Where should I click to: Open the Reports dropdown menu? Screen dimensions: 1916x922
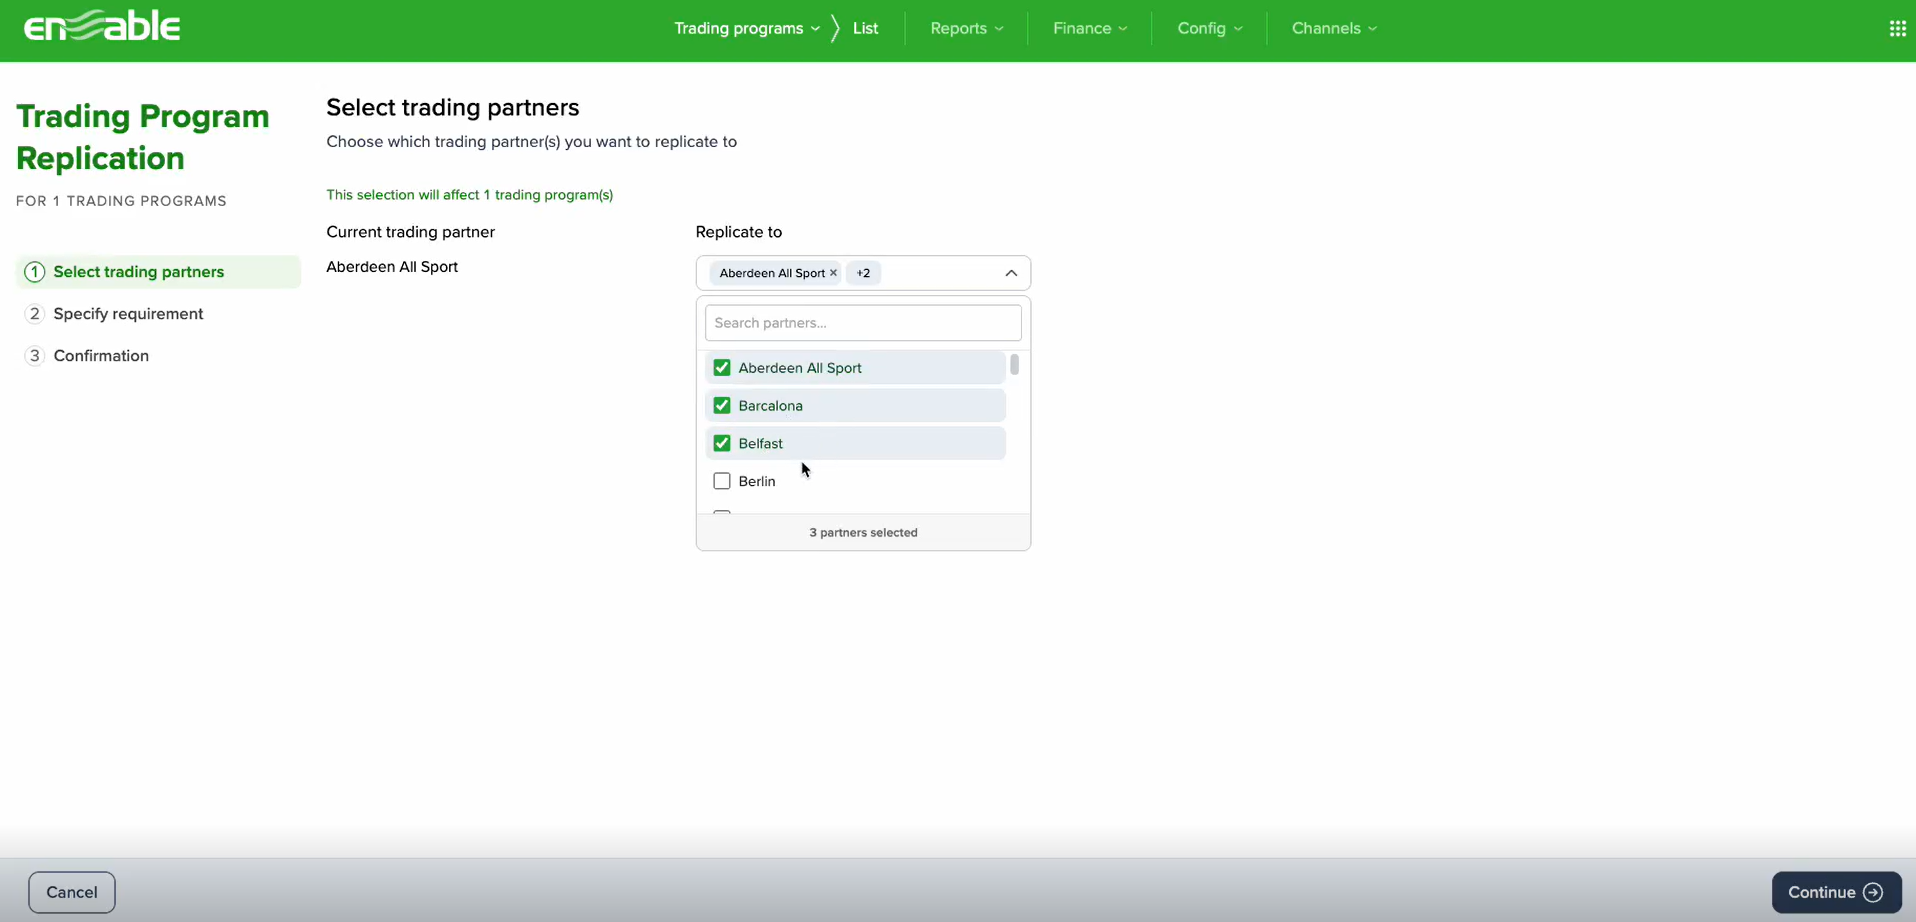click(x=966, y=29)
